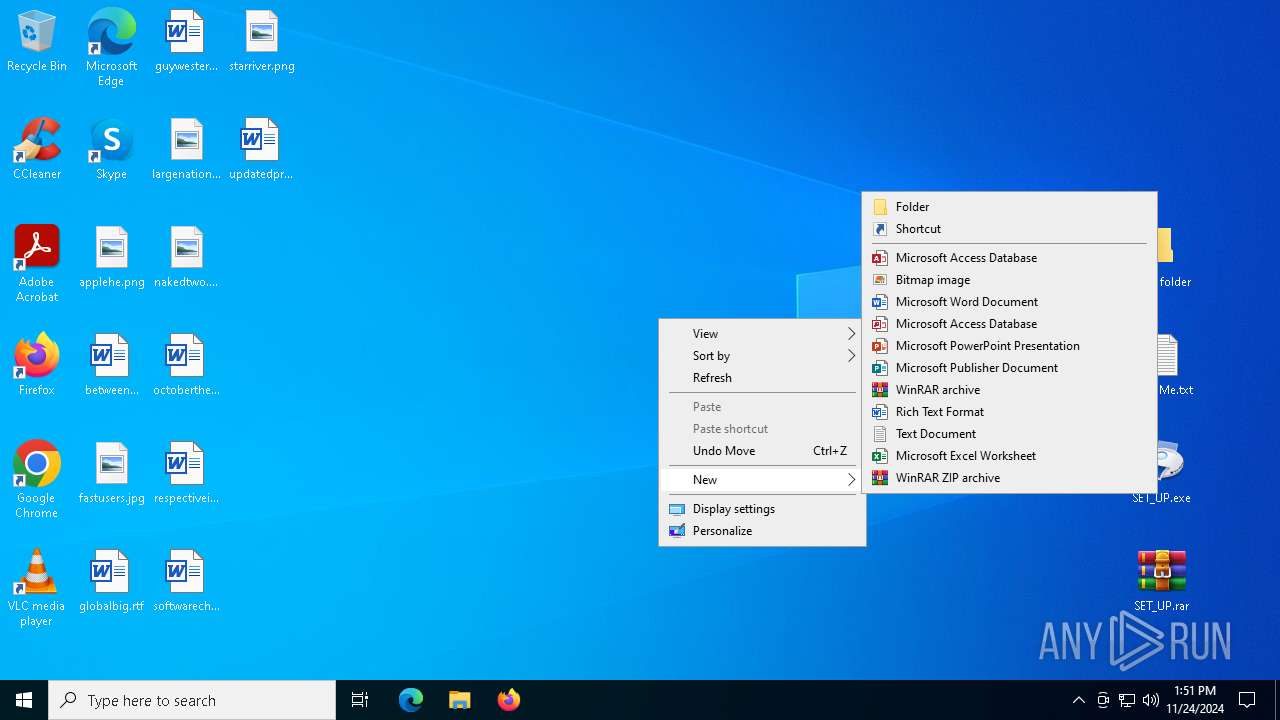Create a new WinRAR ZIP archive
The height and width of the screenshot is (720, 1280).
pos(1009,478)
